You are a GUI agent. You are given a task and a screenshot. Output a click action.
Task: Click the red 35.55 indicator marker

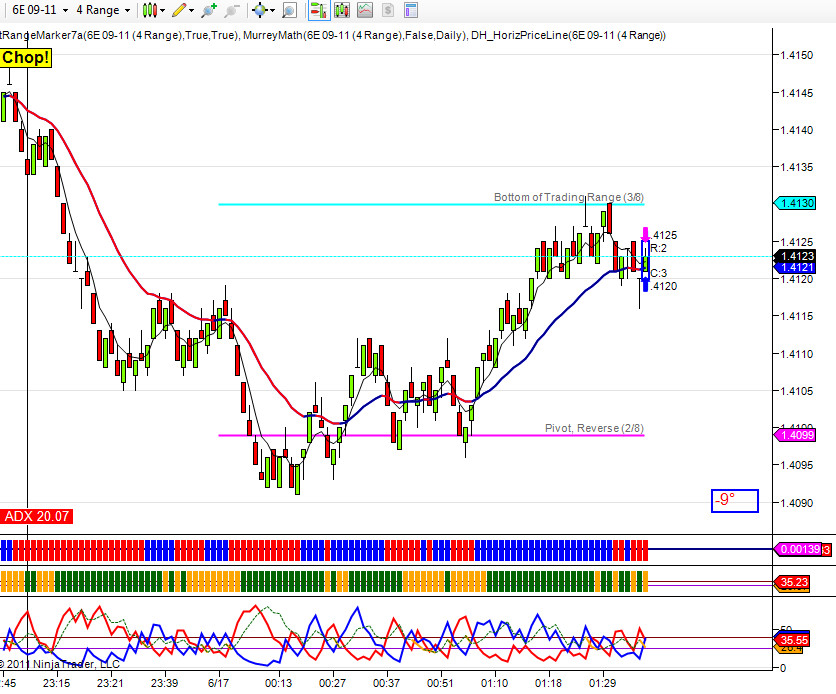793,640
